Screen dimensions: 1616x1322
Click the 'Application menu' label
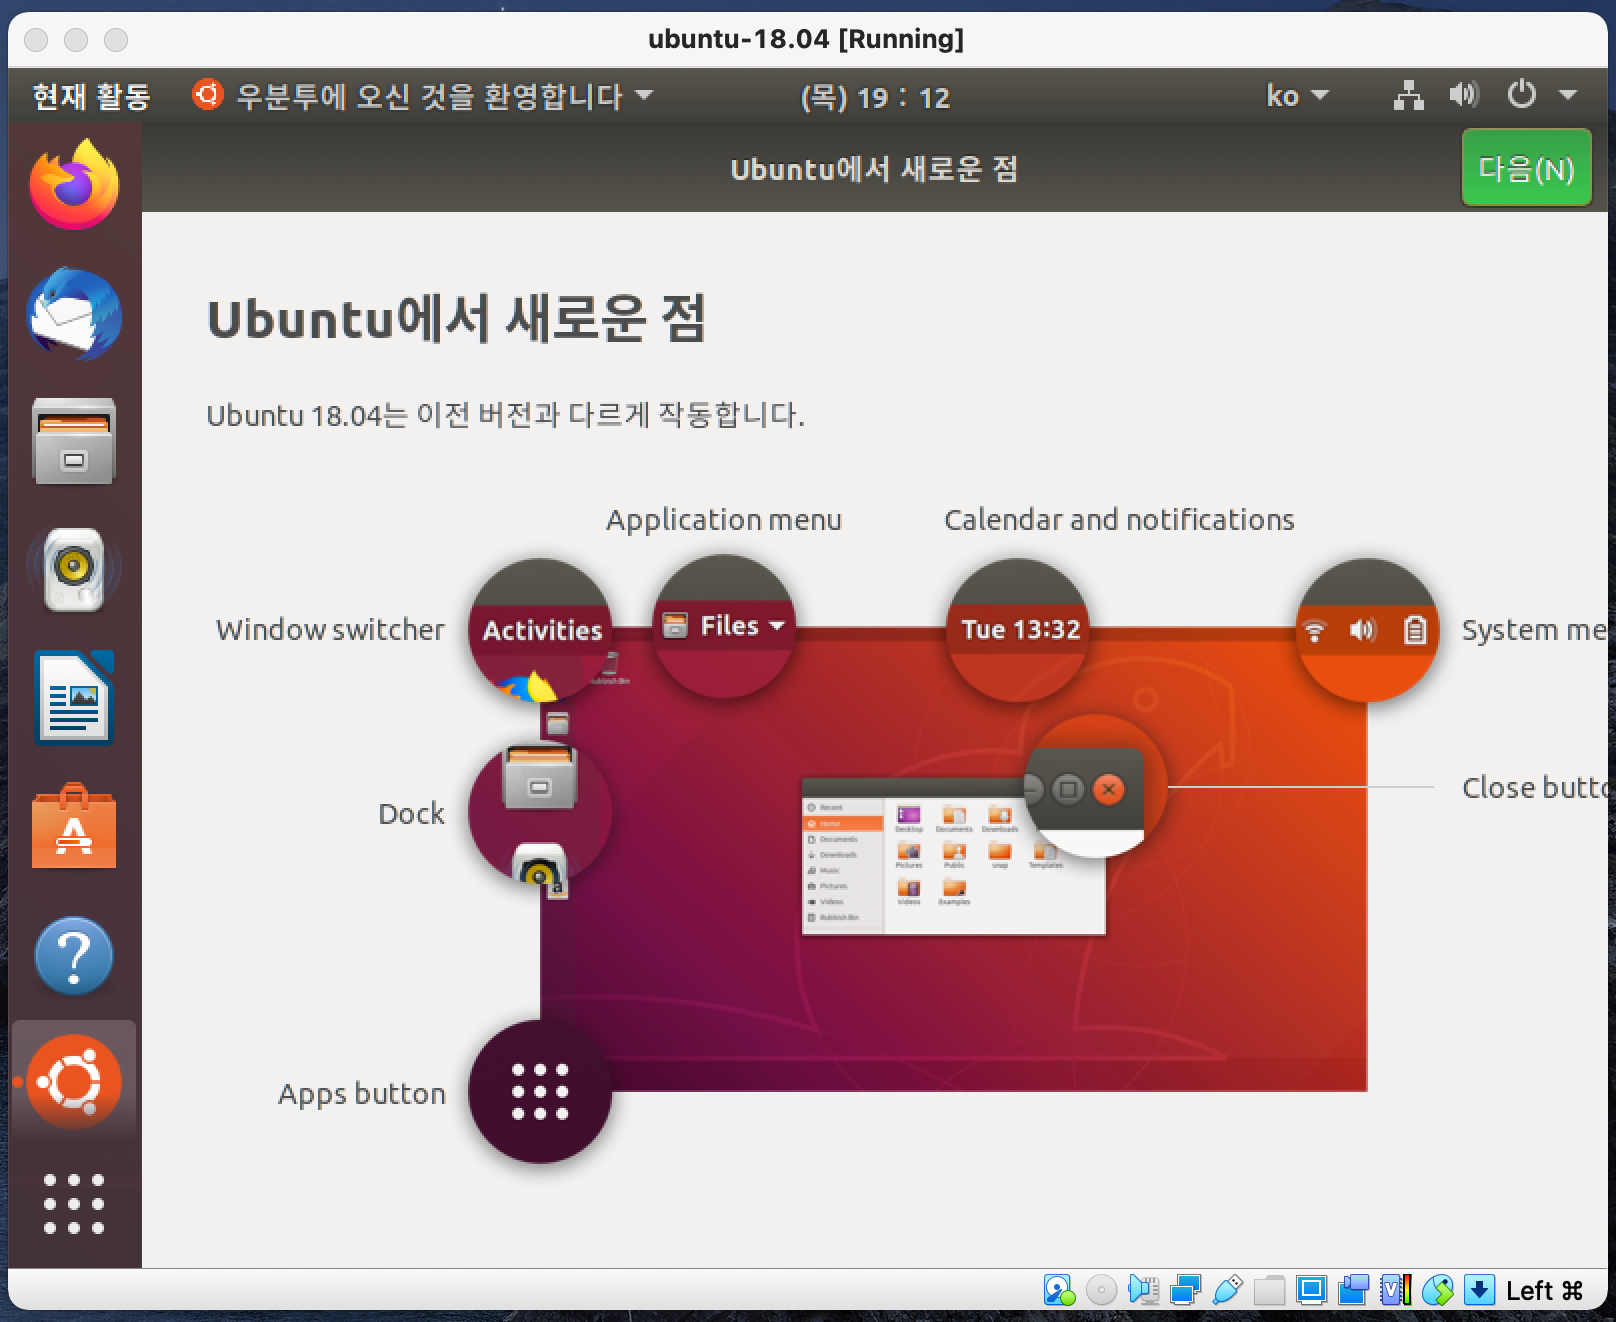coord(724,520)
